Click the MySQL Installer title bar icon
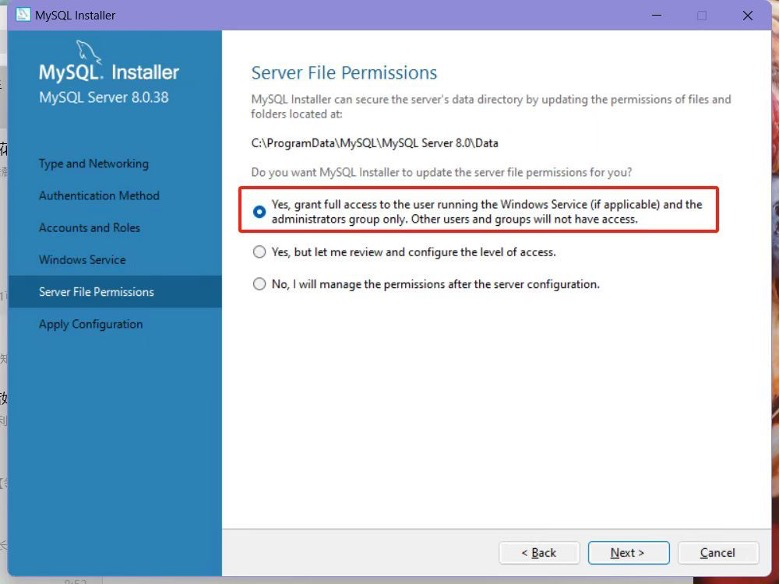 coord(23,15)
